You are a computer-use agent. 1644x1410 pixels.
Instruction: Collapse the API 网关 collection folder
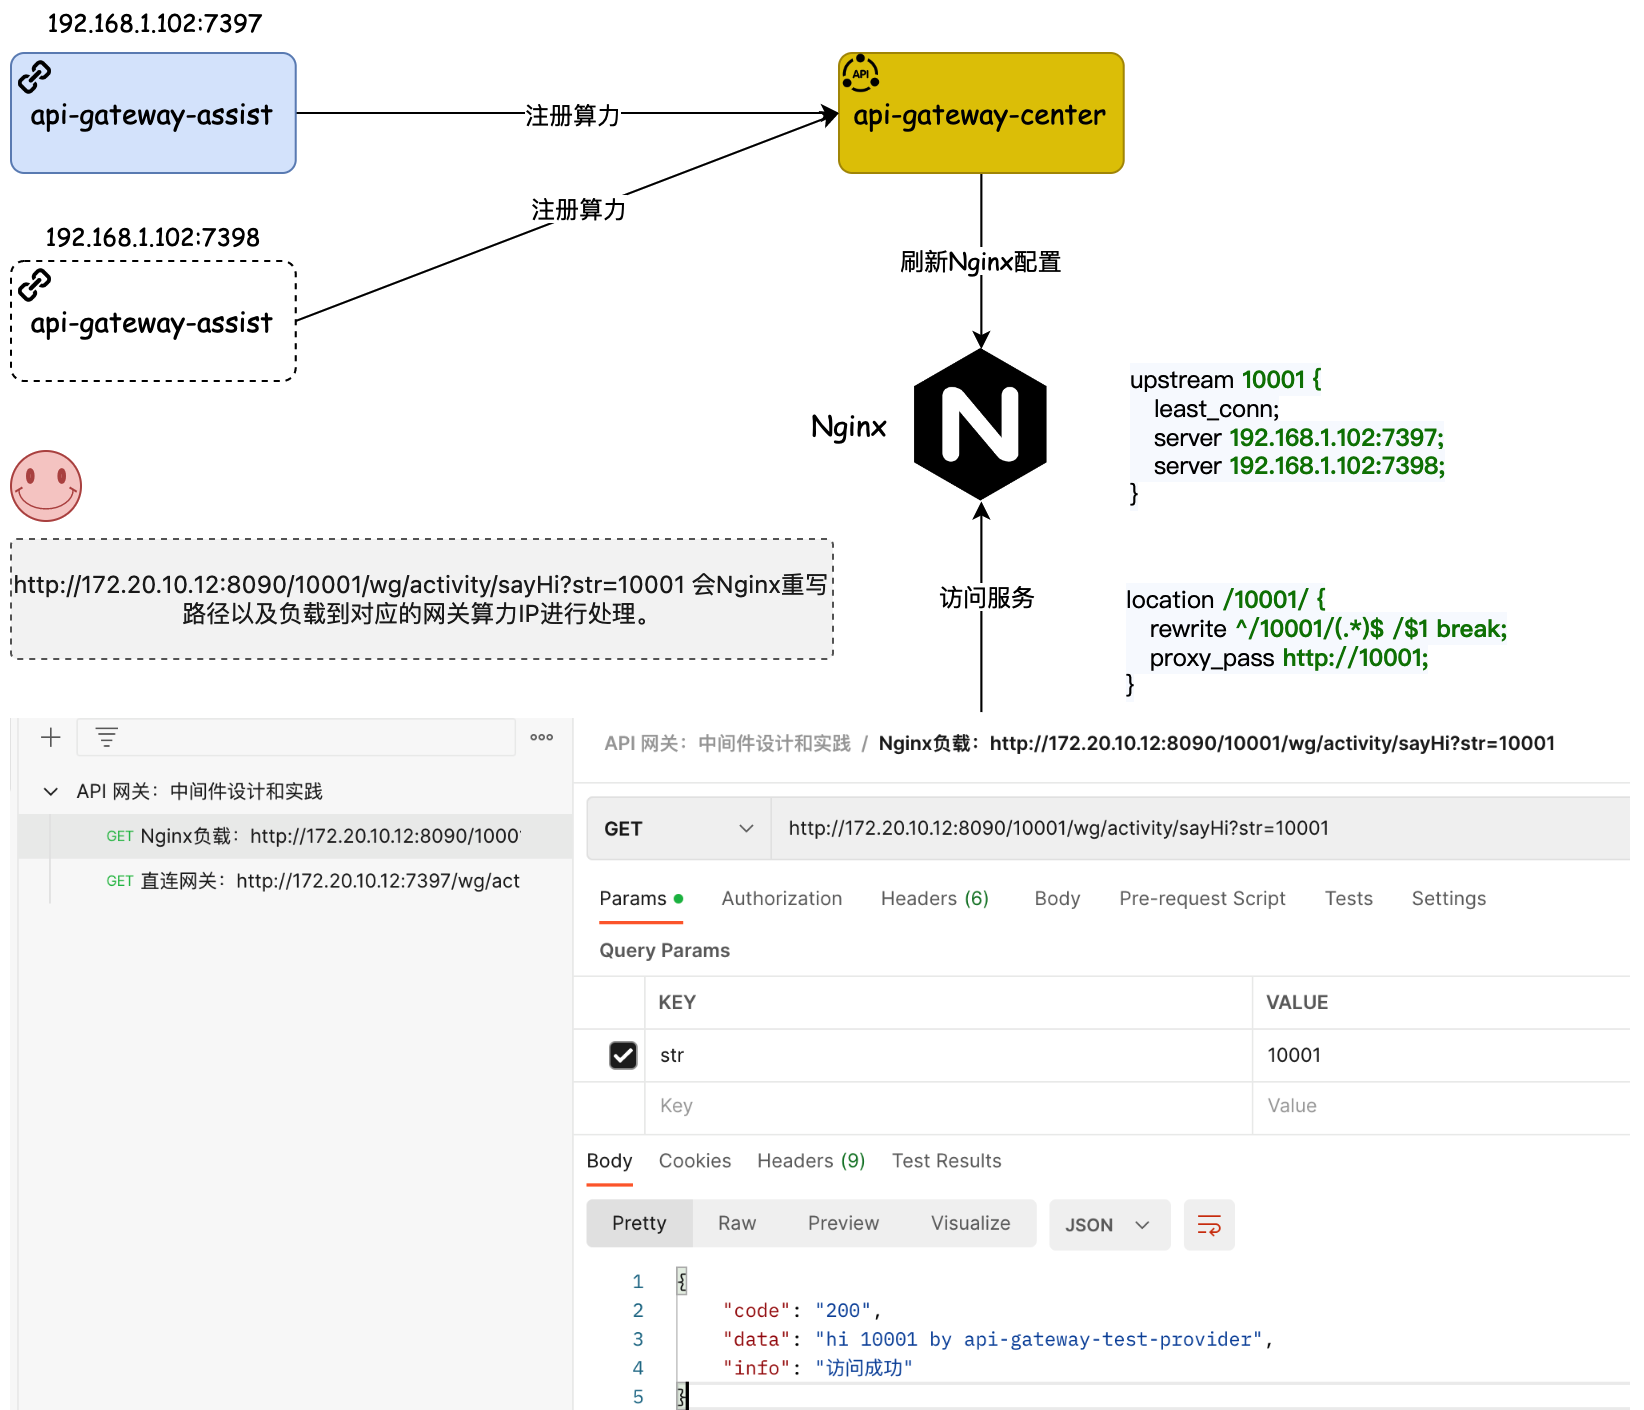(x=51, y=792)
